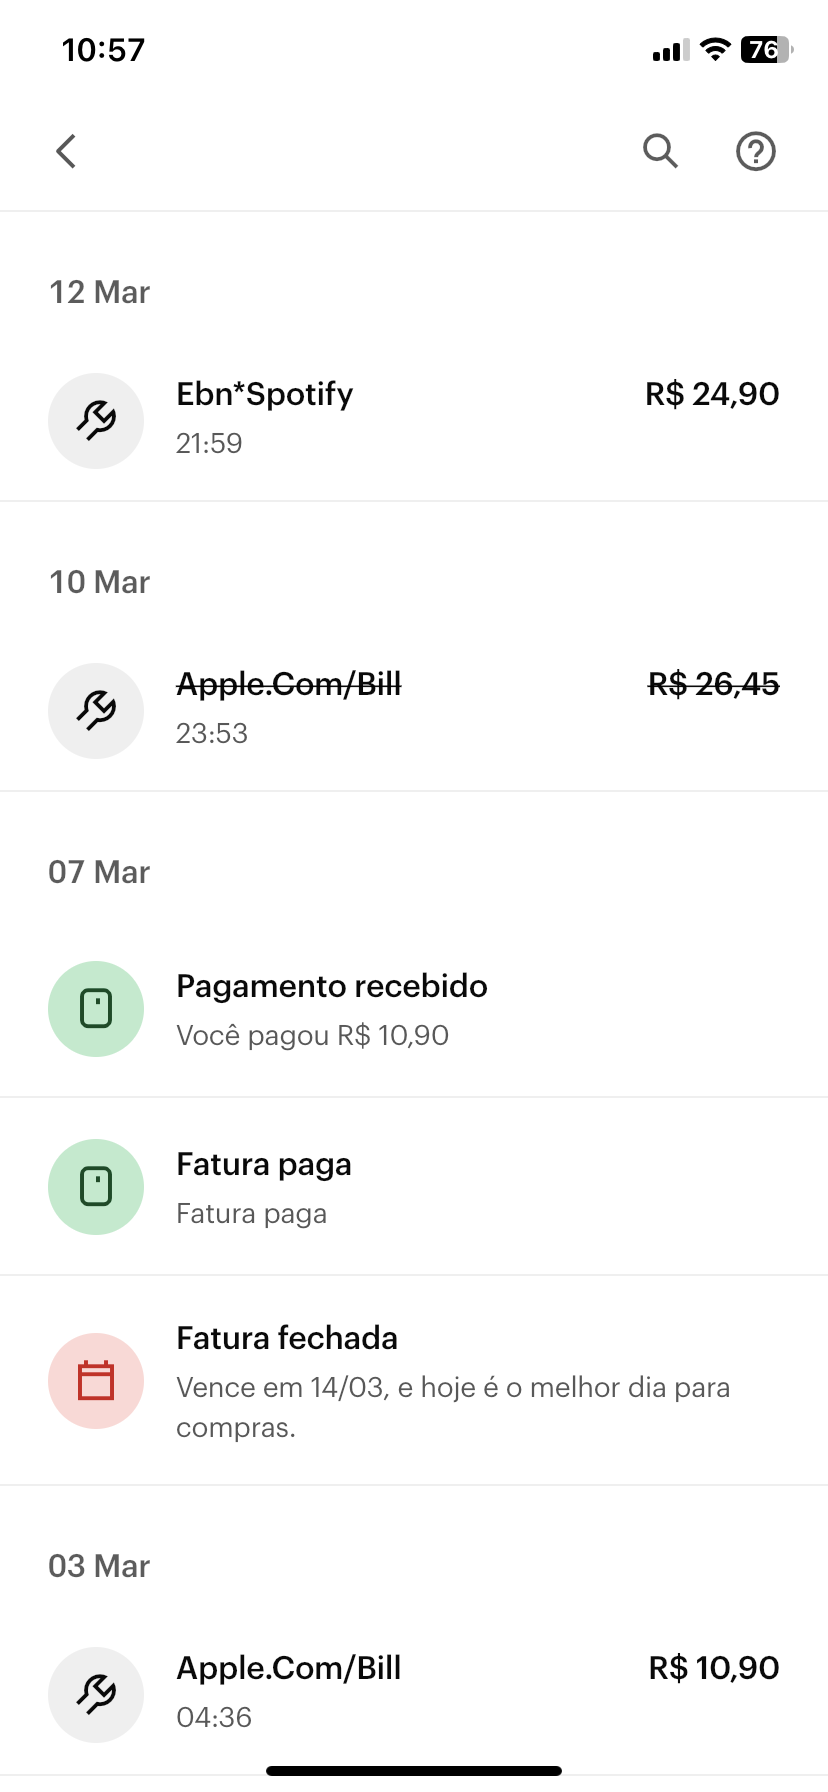Open the Fatura fechada entry title
Viewport: 828px width, 1792px height.
point(287,1338)
